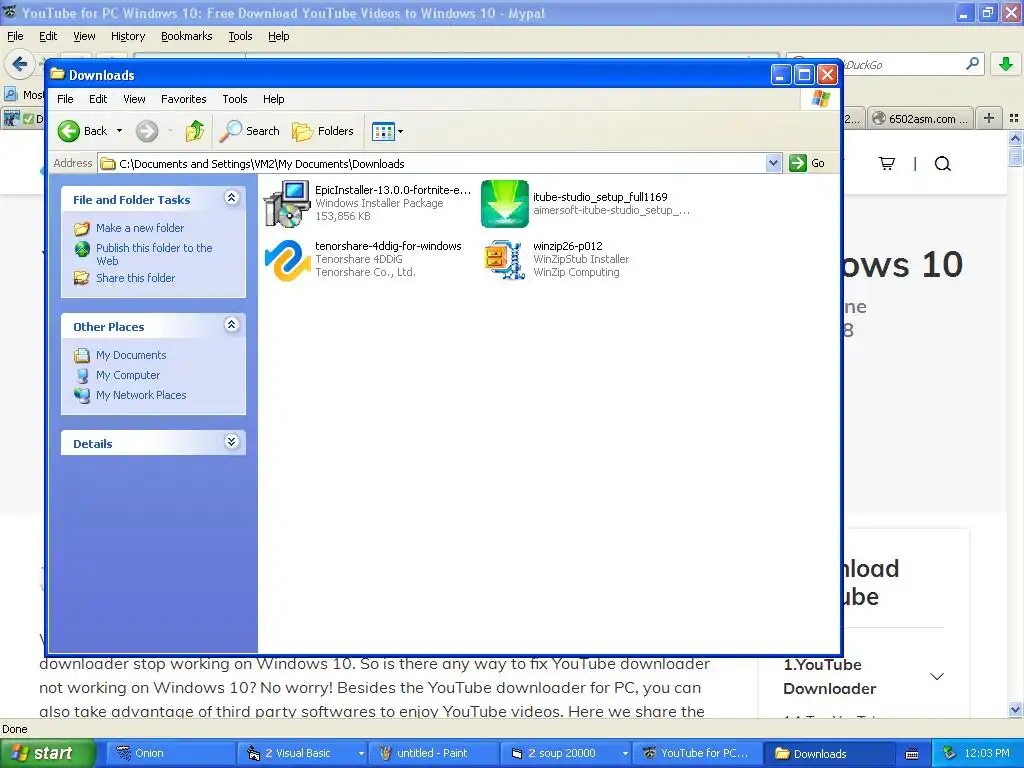This screenshot has width=1024, height=768.
Task: Open the Back history dropdown arrow
Action: 120,131
